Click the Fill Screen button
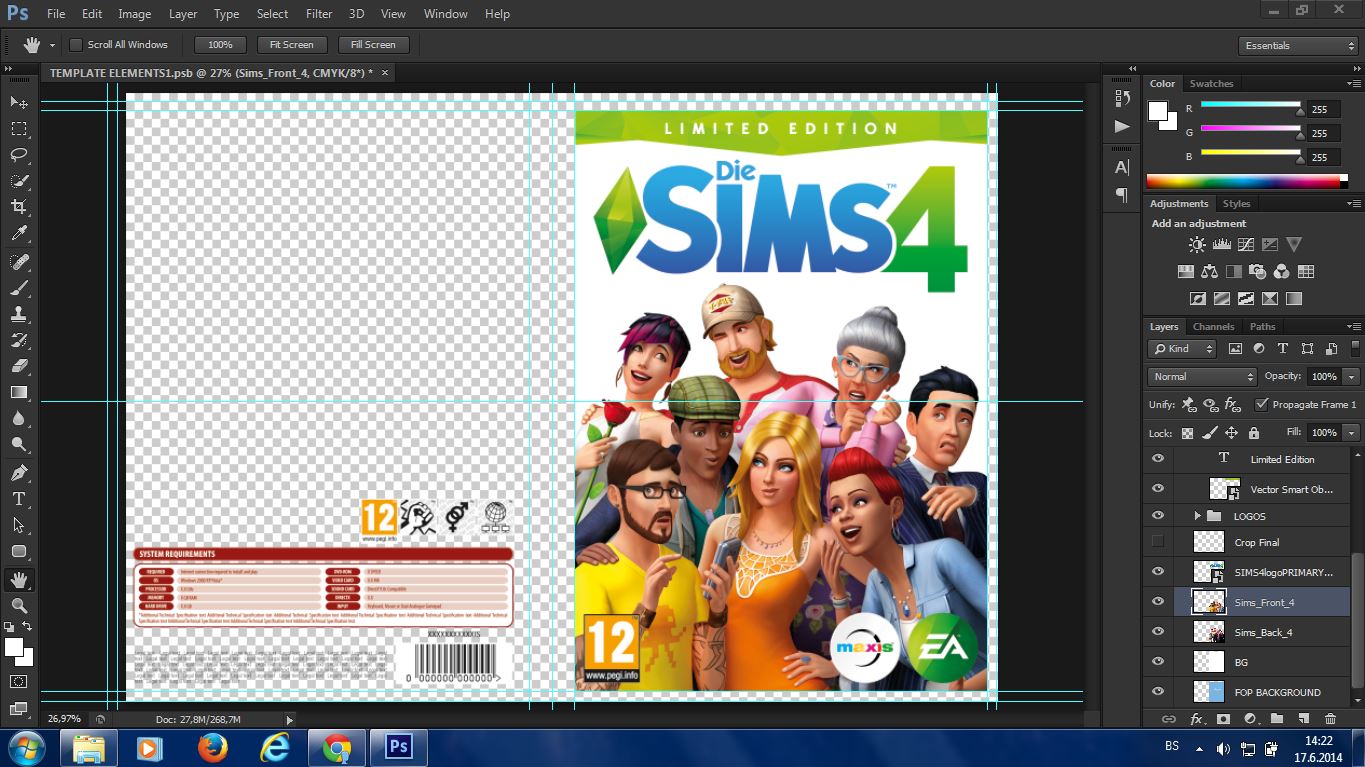Screen dimensions: 1365x767 [373, 45]
